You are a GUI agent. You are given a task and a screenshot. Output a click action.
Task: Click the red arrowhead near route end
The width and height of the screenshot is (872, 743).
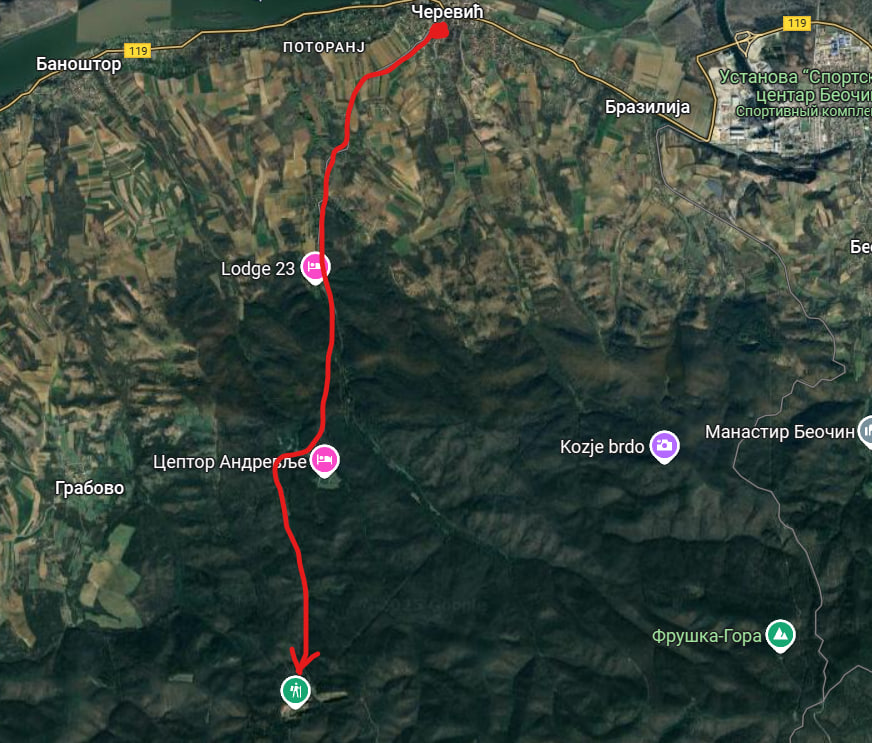(x=304, y=661)
